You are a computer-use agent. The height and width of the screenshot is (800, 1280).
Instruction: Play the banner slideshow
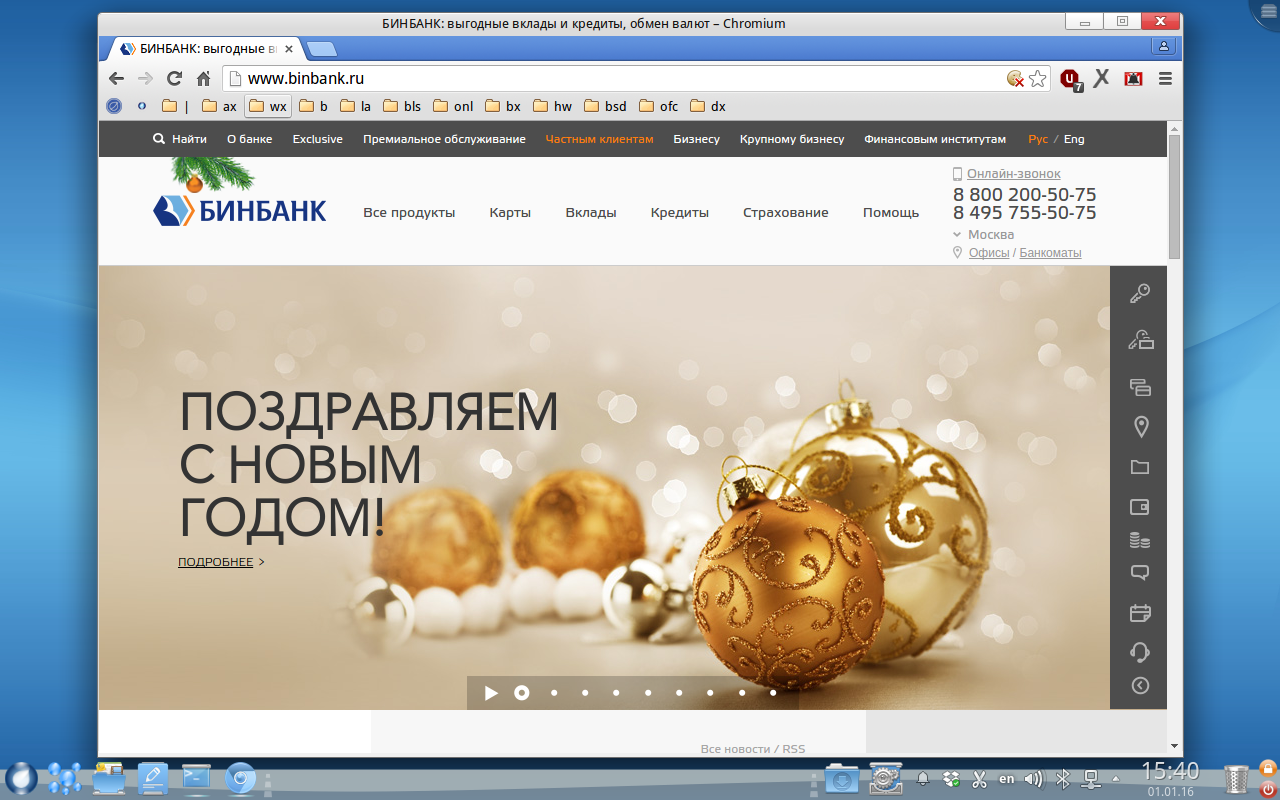point(491,693)
